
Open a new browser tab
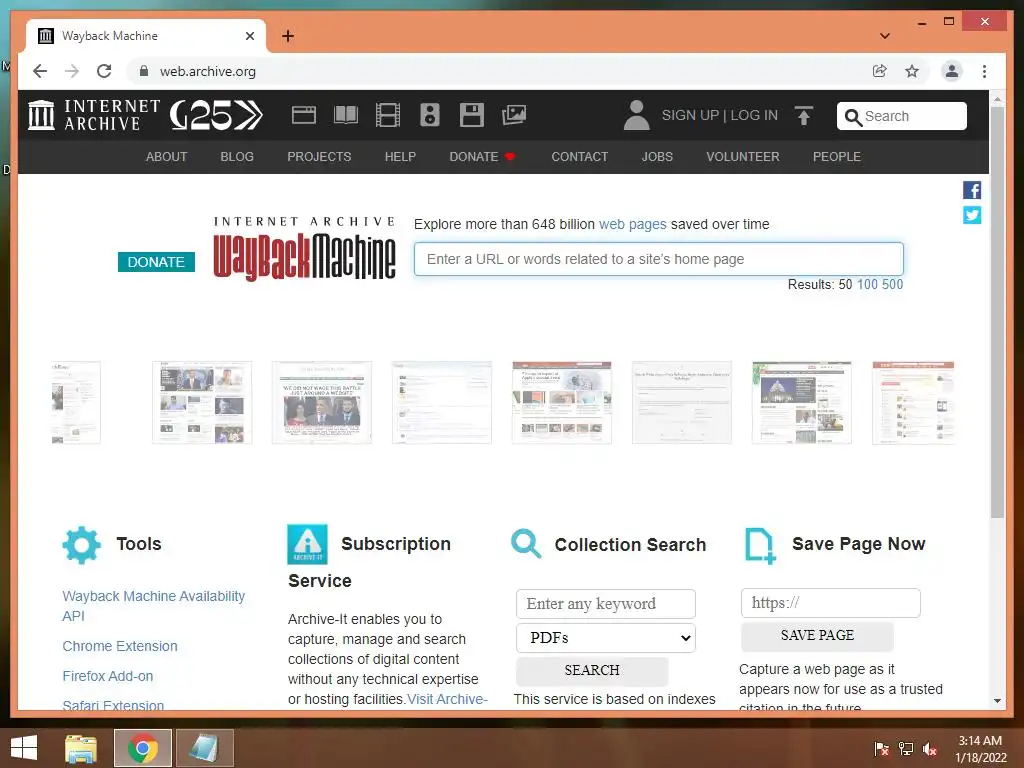pyautogui.click(x=288, y=36)
